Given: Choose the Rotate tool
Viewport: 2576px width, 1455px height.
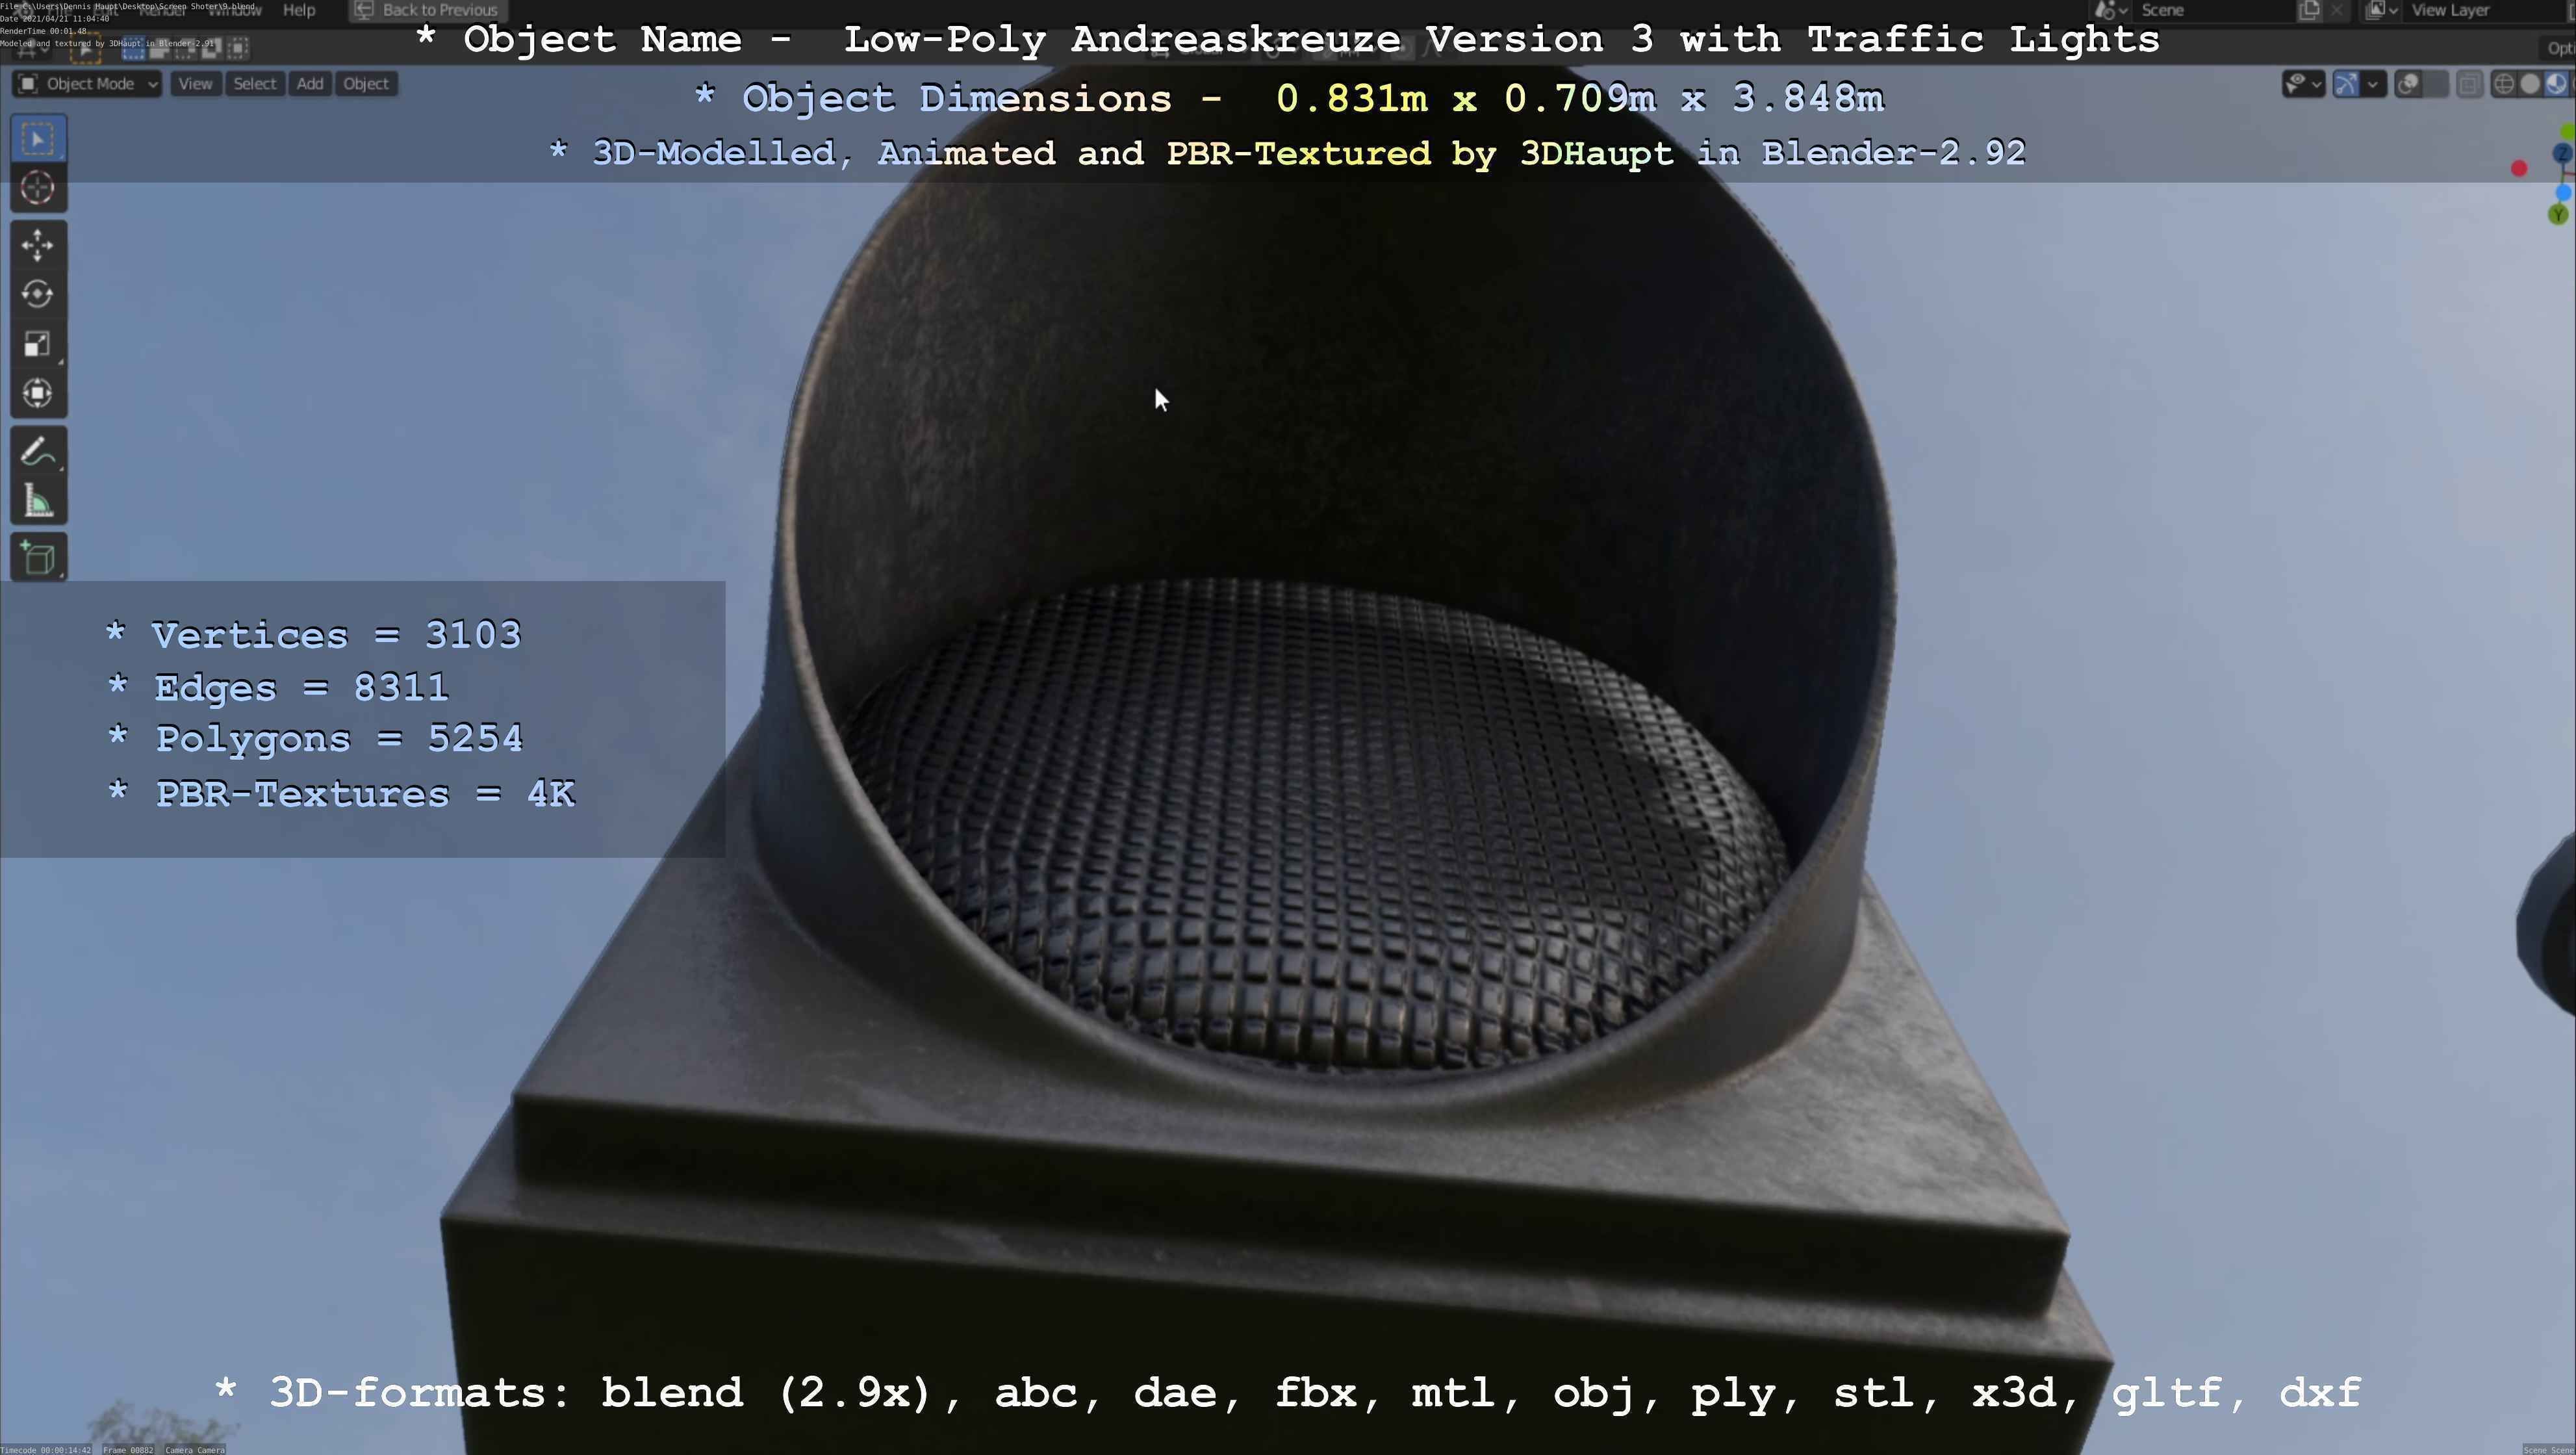Looking at the screenshot, I should click(x=38, y=294).
